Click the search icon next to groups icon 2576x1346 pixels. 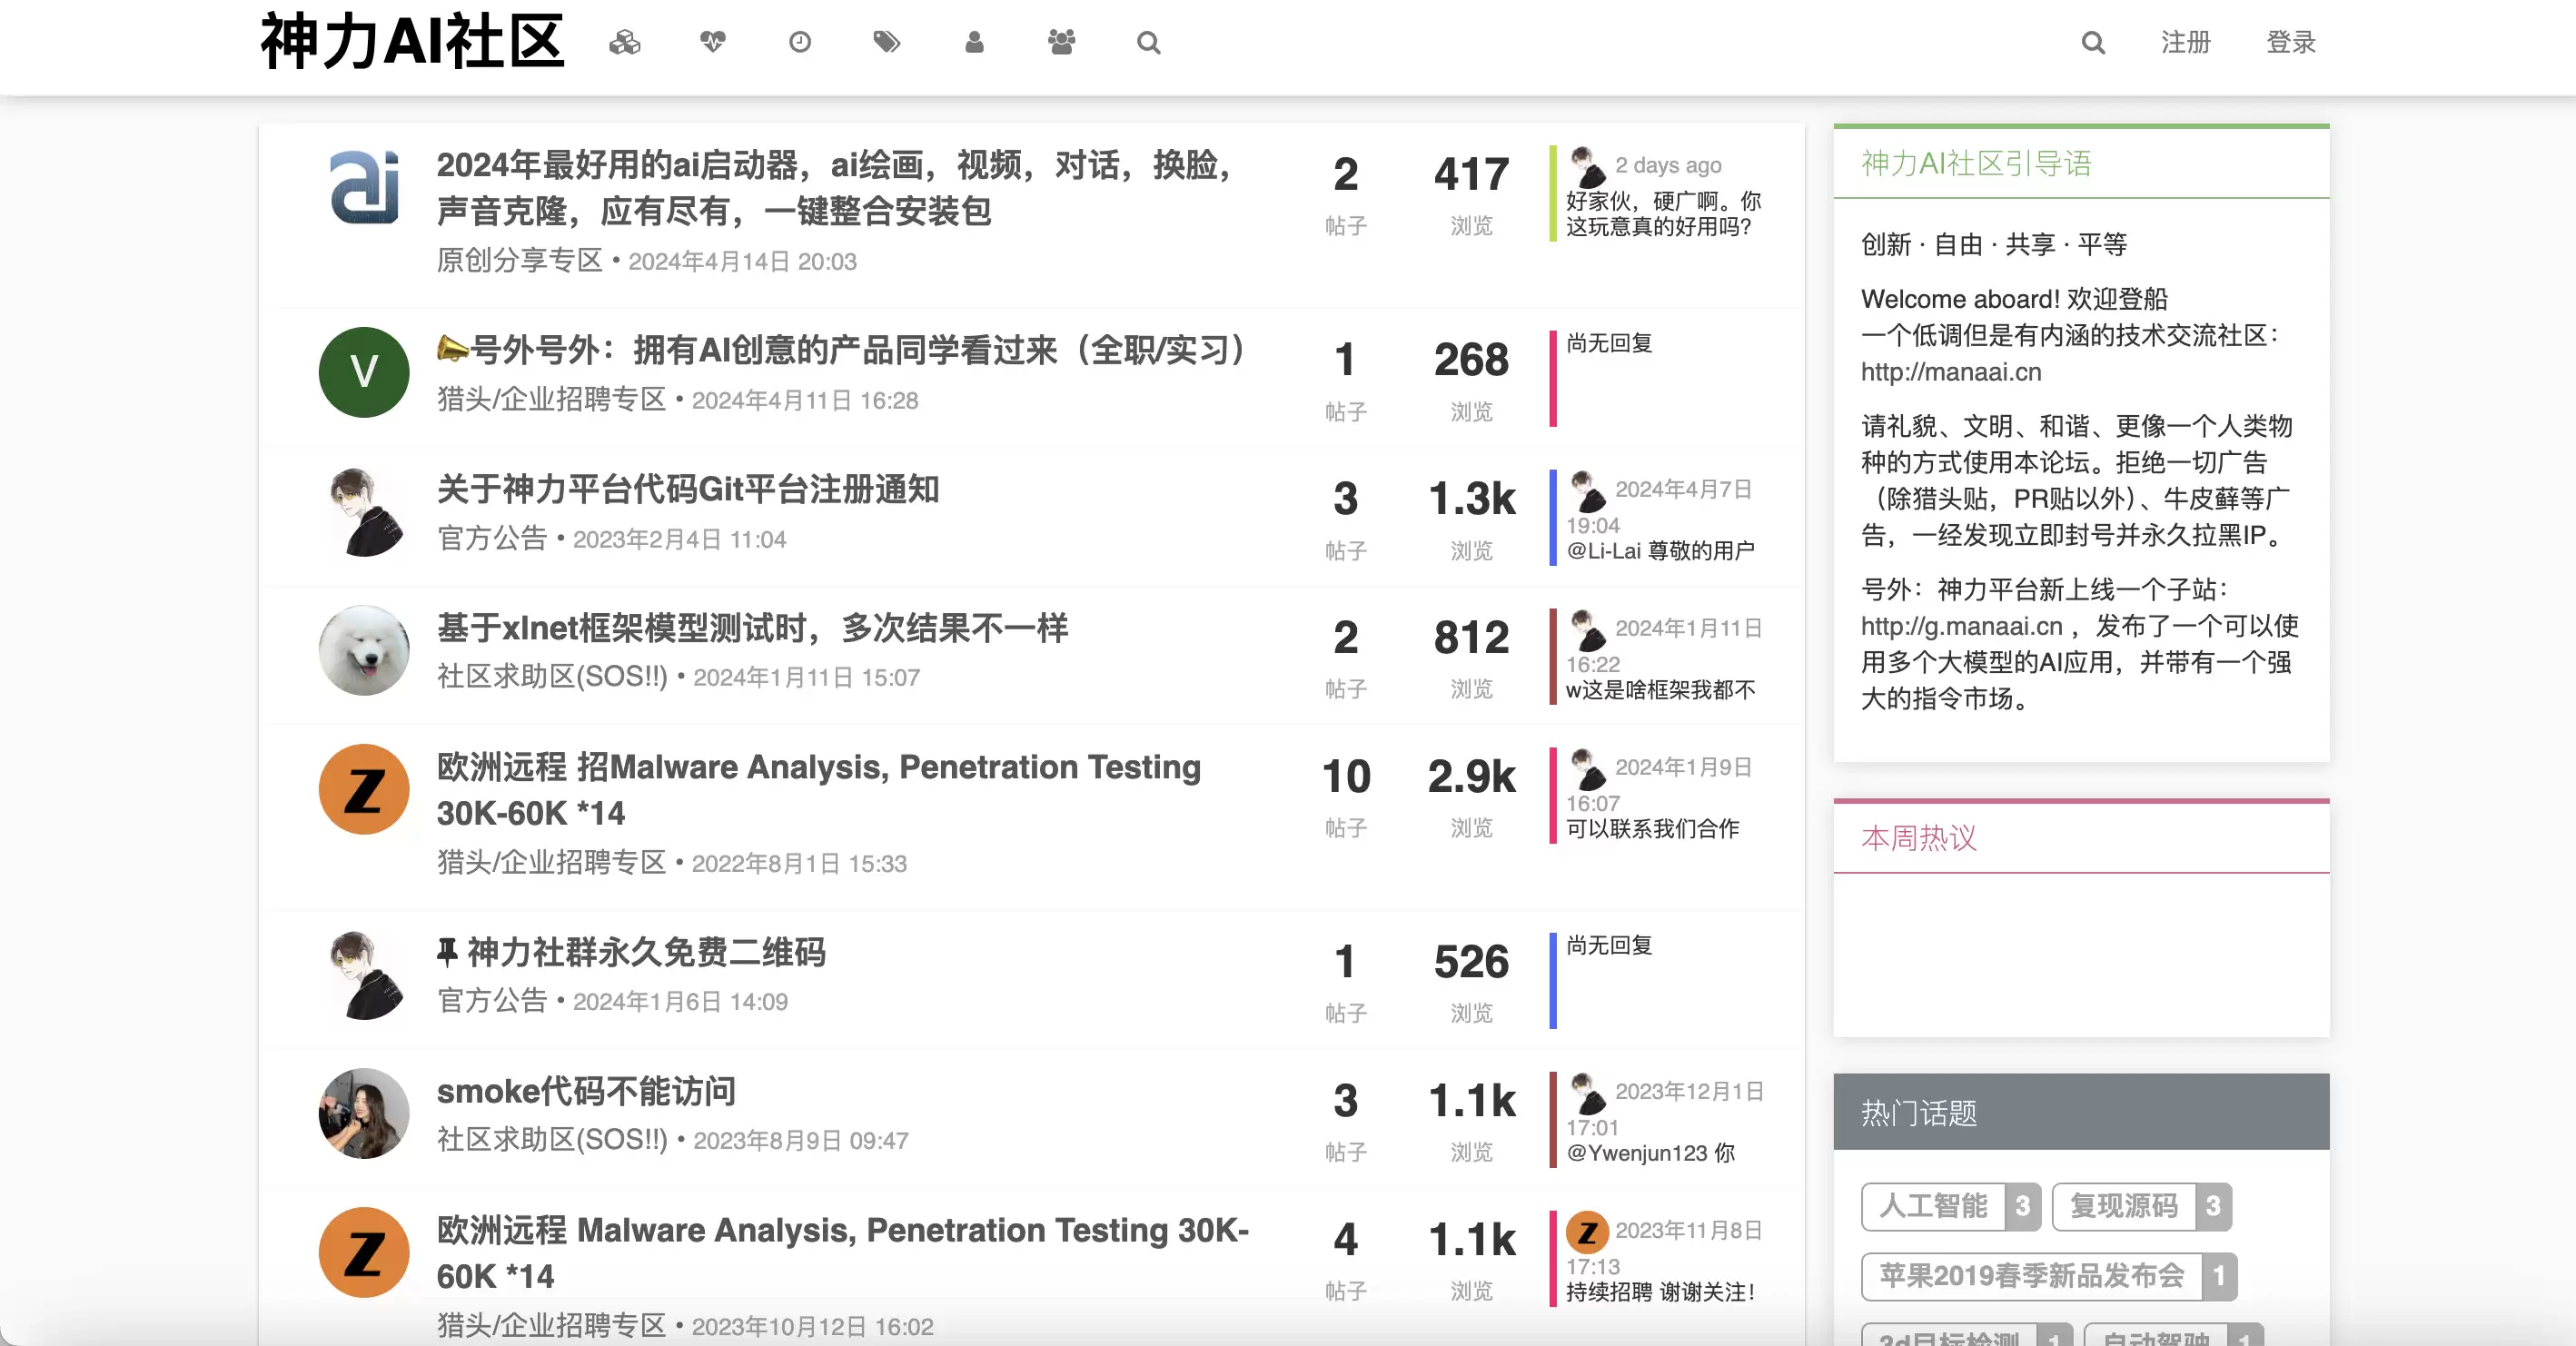coord(1148,42)
